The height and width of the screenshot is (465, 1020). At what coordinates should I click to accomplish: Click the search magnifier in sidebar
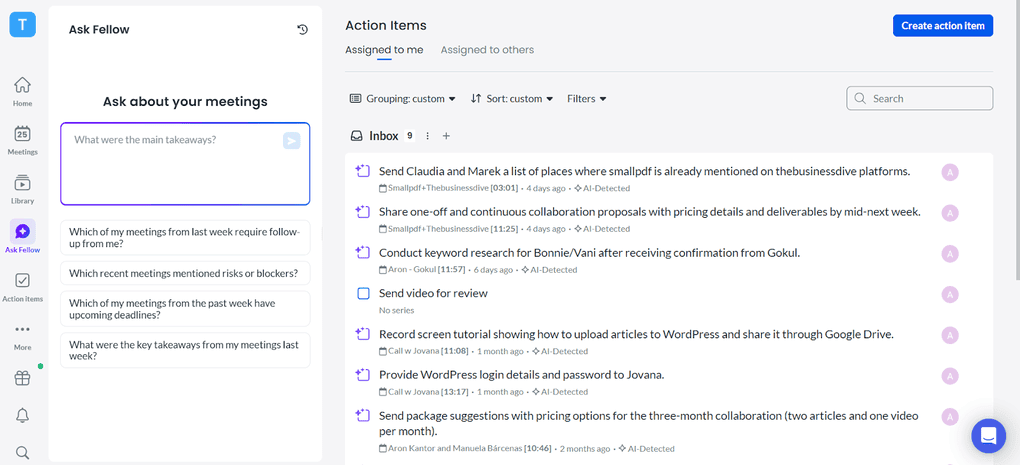click(22, 452)
